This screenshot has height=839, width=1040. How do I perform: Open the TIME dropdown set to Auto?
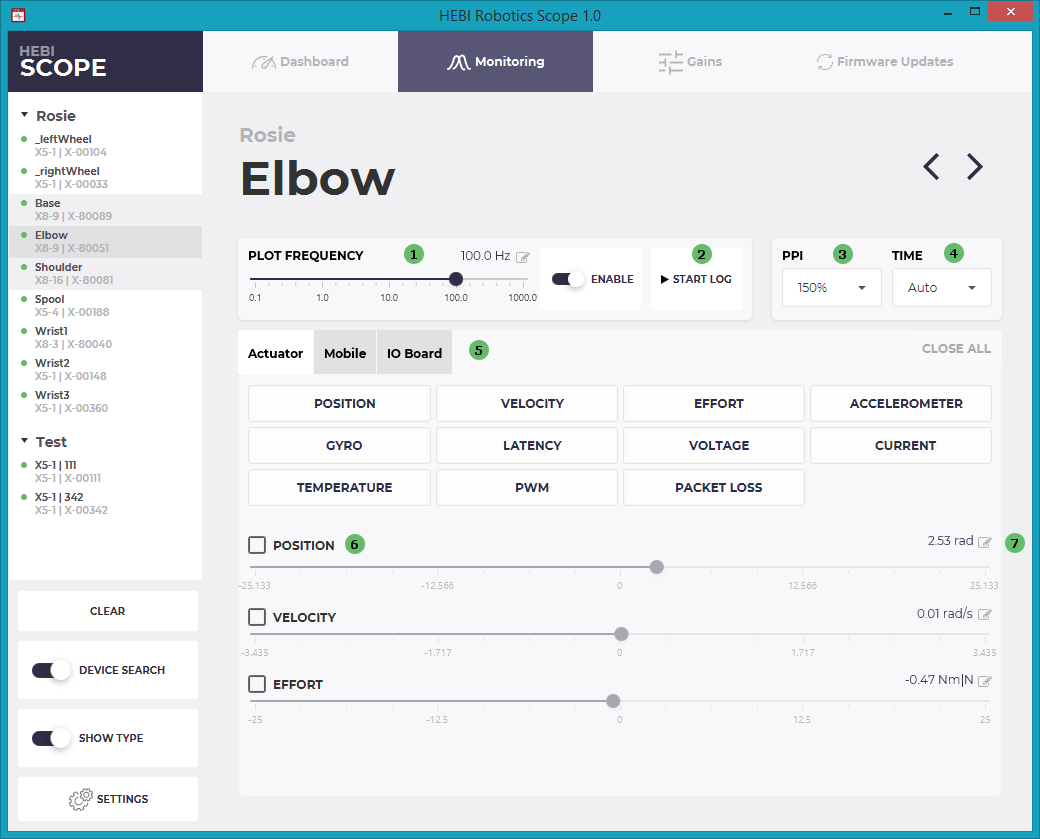[x=941, y=287]
